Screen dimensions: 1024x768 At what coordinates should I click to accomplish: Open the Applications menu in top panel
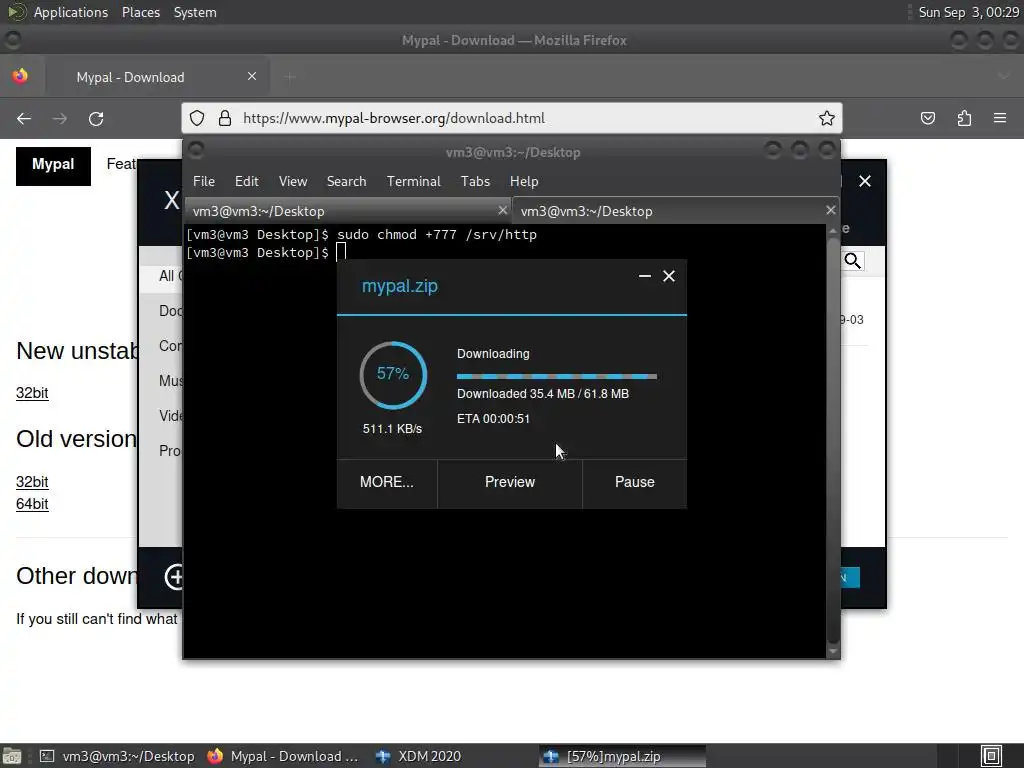pyautogui.click(x=71, y=12)
